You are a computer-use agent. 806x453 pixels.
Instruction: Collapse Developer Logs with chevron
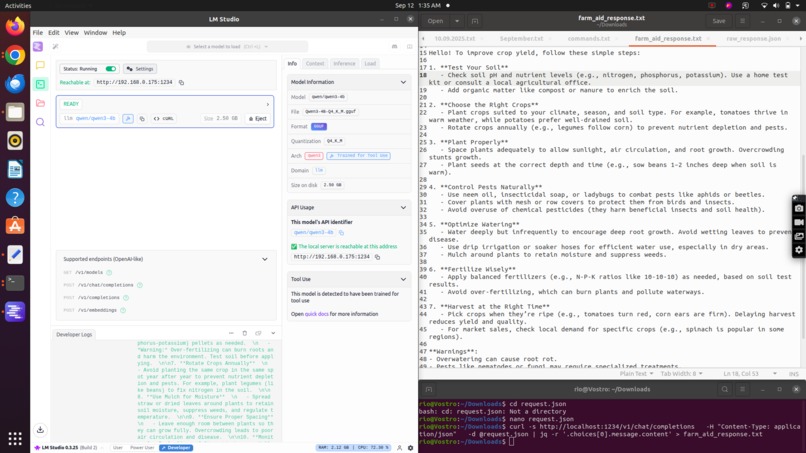273,333
